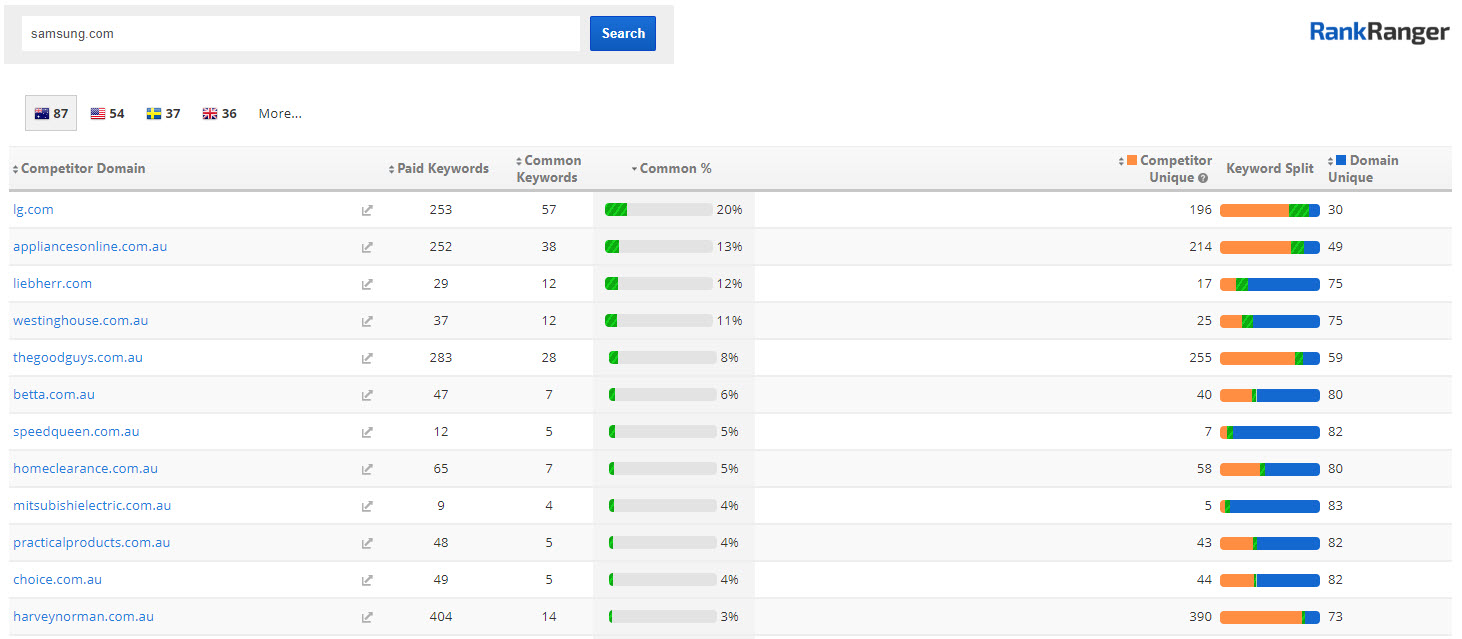Screen dimensions: 1462x639
Task: Click the domain search field containing samsung.com
Action: (300, 33)
